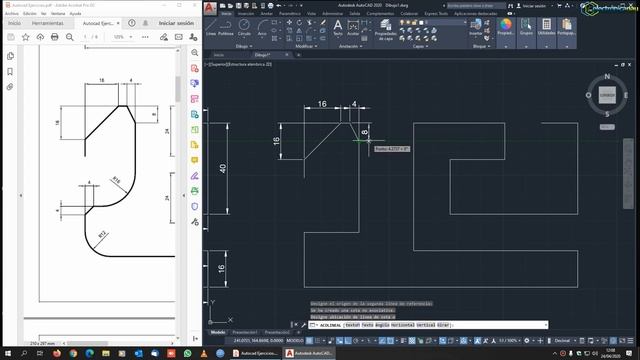Open the Vista ribbon tab
Screen dimensions: 640x360
pyautogui.click(x=311, y=13)
